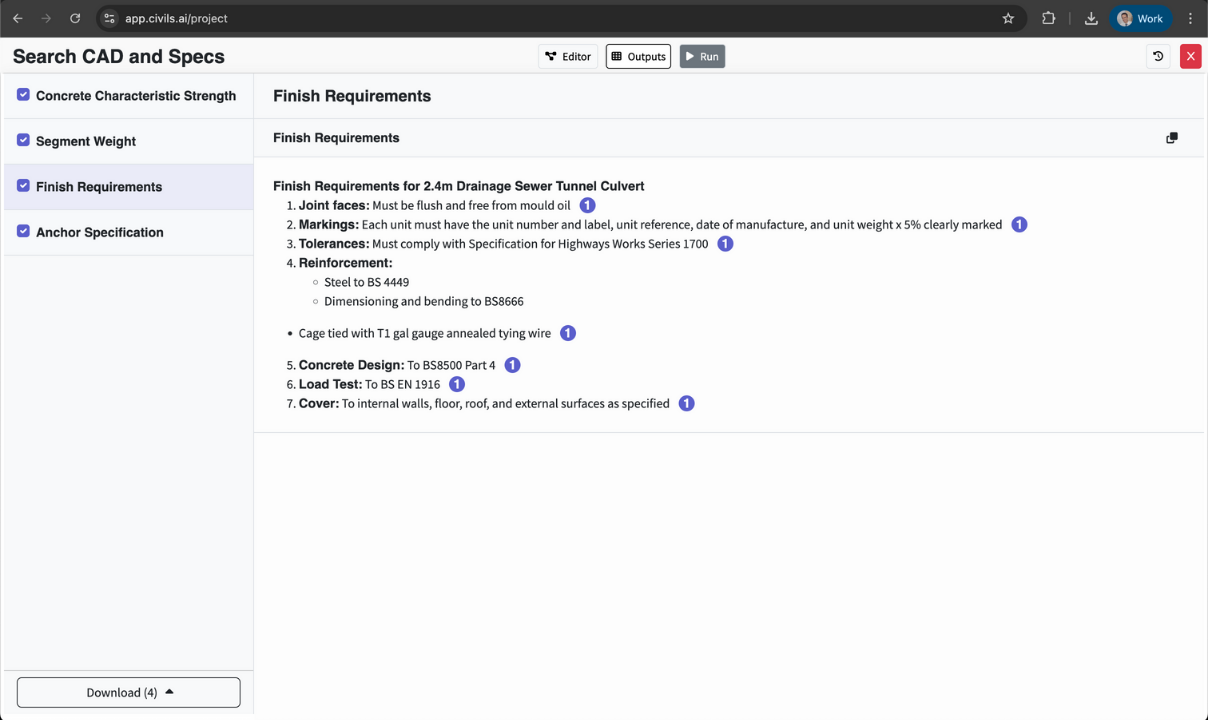Click the copy icon beside Finish Requirements
This screenshot has height=720, width=1208.
(1172, 138)
